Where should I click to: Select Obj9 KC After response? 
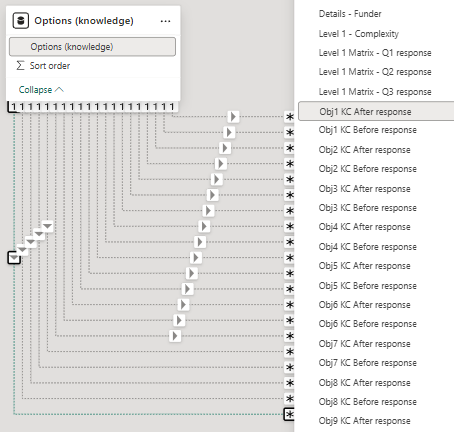coord(364,421)
